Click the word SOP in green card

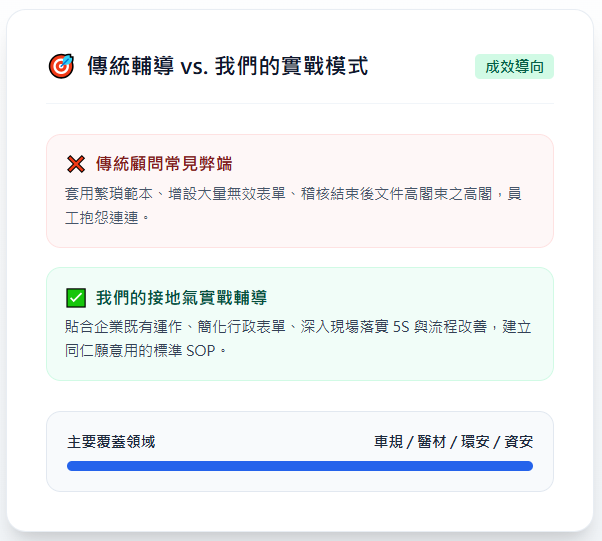click(200, 351)
